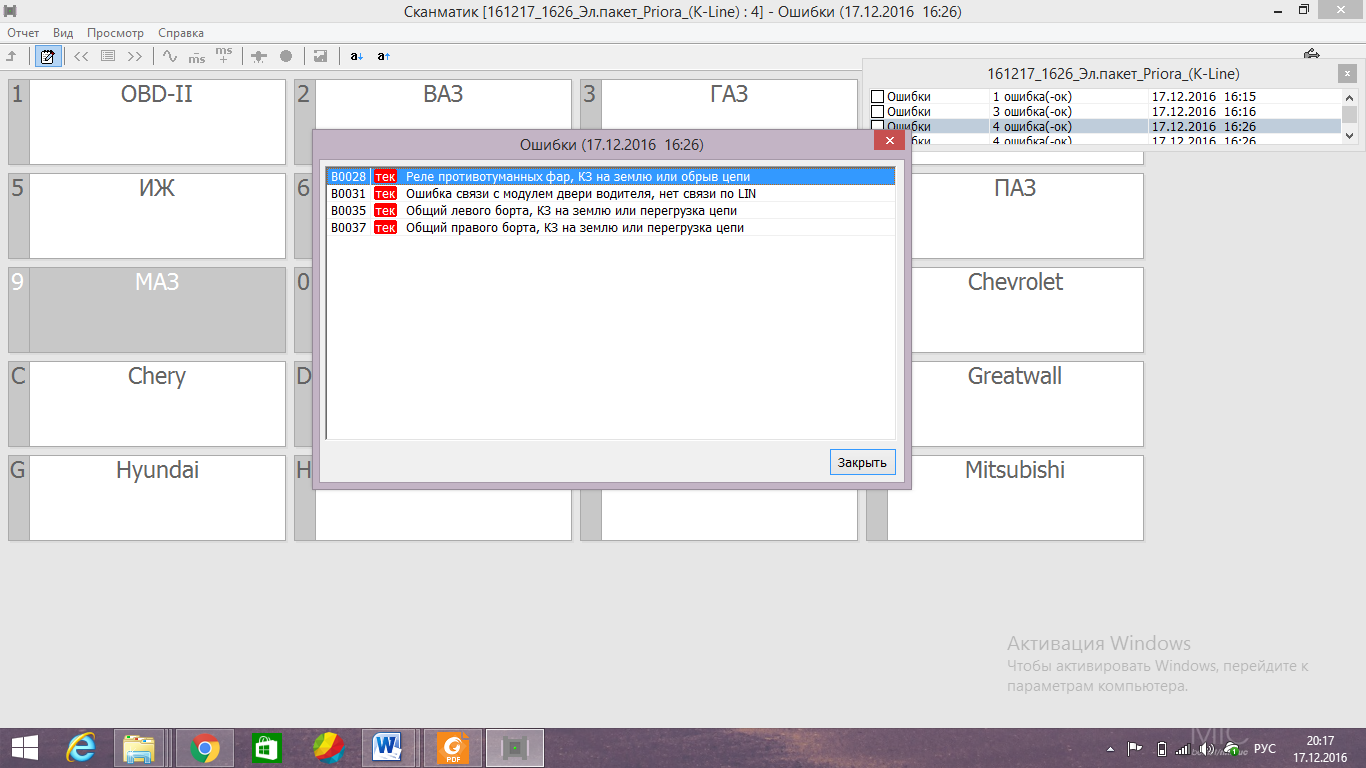The height and width of the screenshot is (768, 1366).
Task: Click the round record icon in toolbar
Action: [285, 56]
